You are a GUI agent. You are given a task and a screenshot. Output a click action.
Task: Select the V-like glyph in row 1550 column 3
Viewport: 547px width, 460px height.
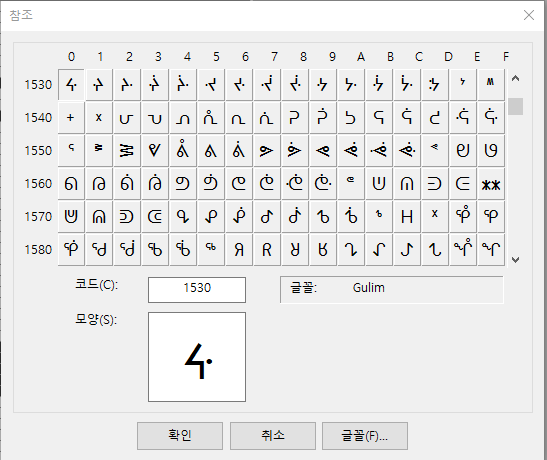[155, 151]
